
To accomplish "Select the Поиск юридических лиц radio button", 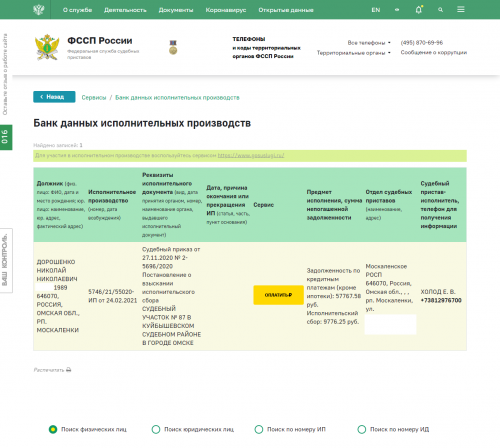I will click(156, 429).
